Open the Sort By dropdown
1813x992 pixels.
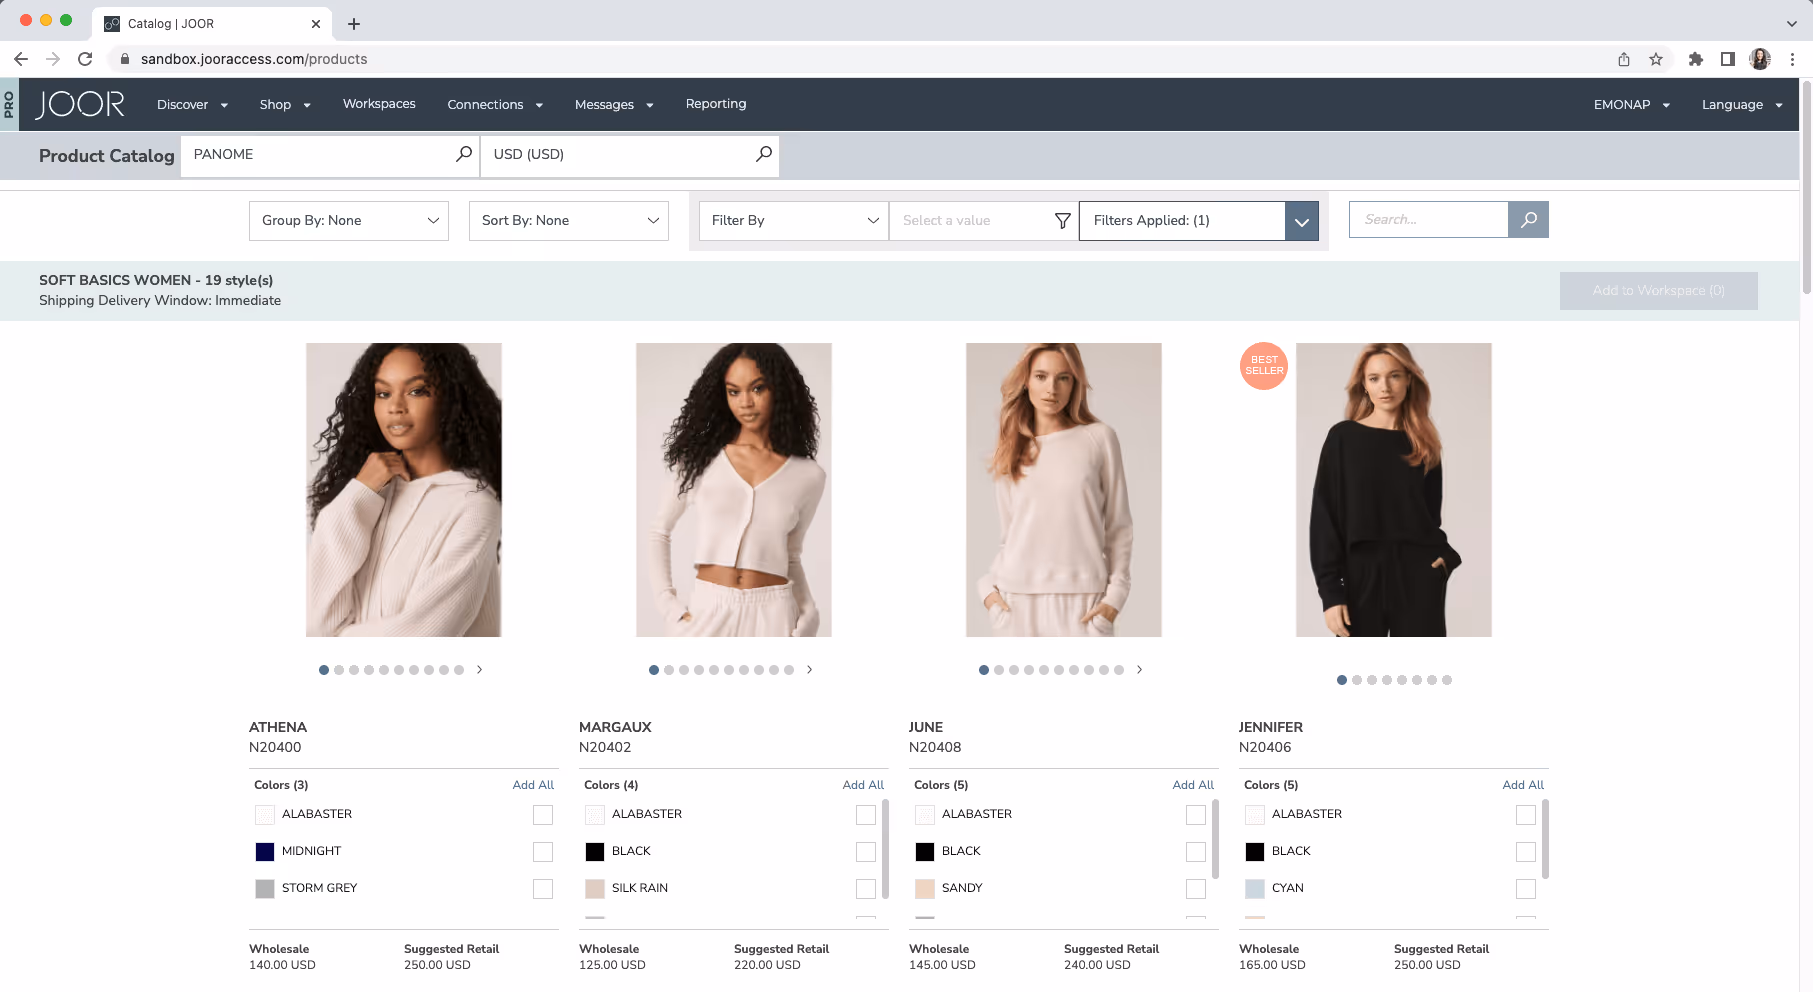569,221
